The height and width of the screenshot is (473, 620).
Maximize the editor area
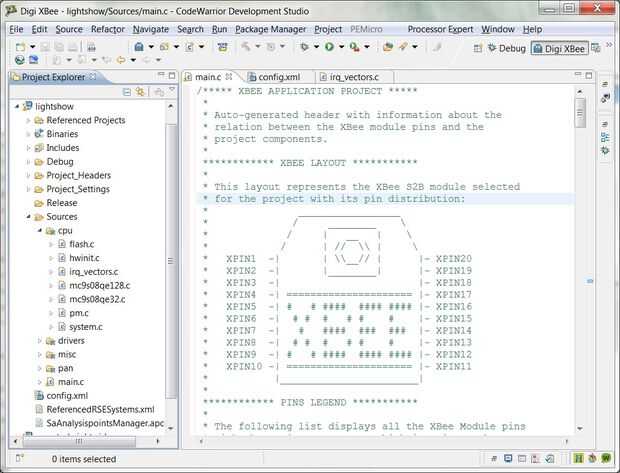point(589,75)
